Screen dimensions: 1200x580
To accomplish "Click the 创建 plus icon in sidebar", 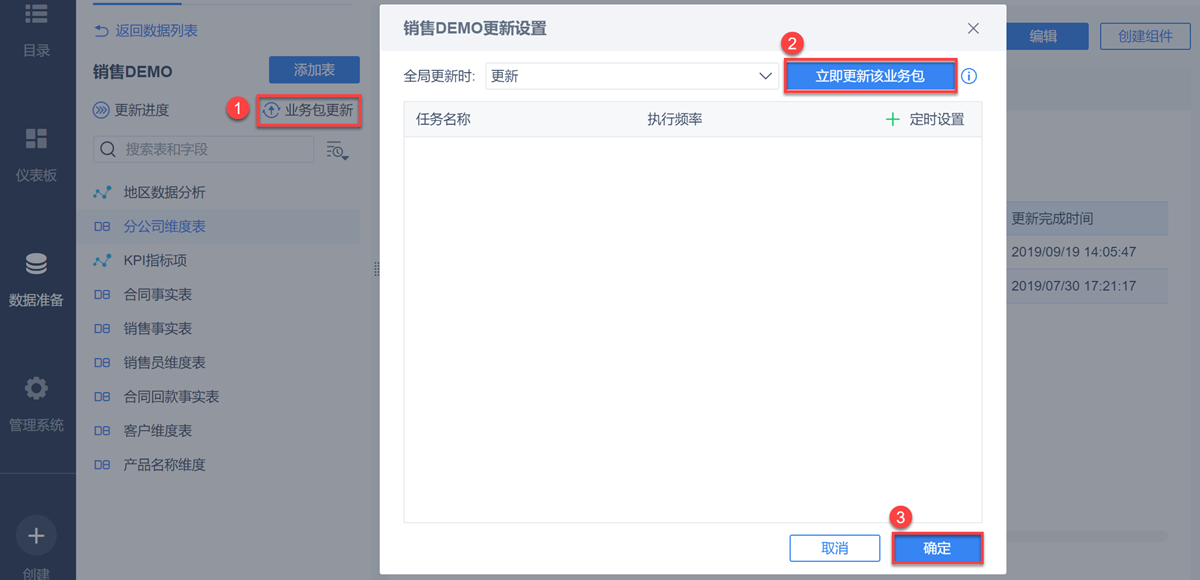I will (36, 536).
